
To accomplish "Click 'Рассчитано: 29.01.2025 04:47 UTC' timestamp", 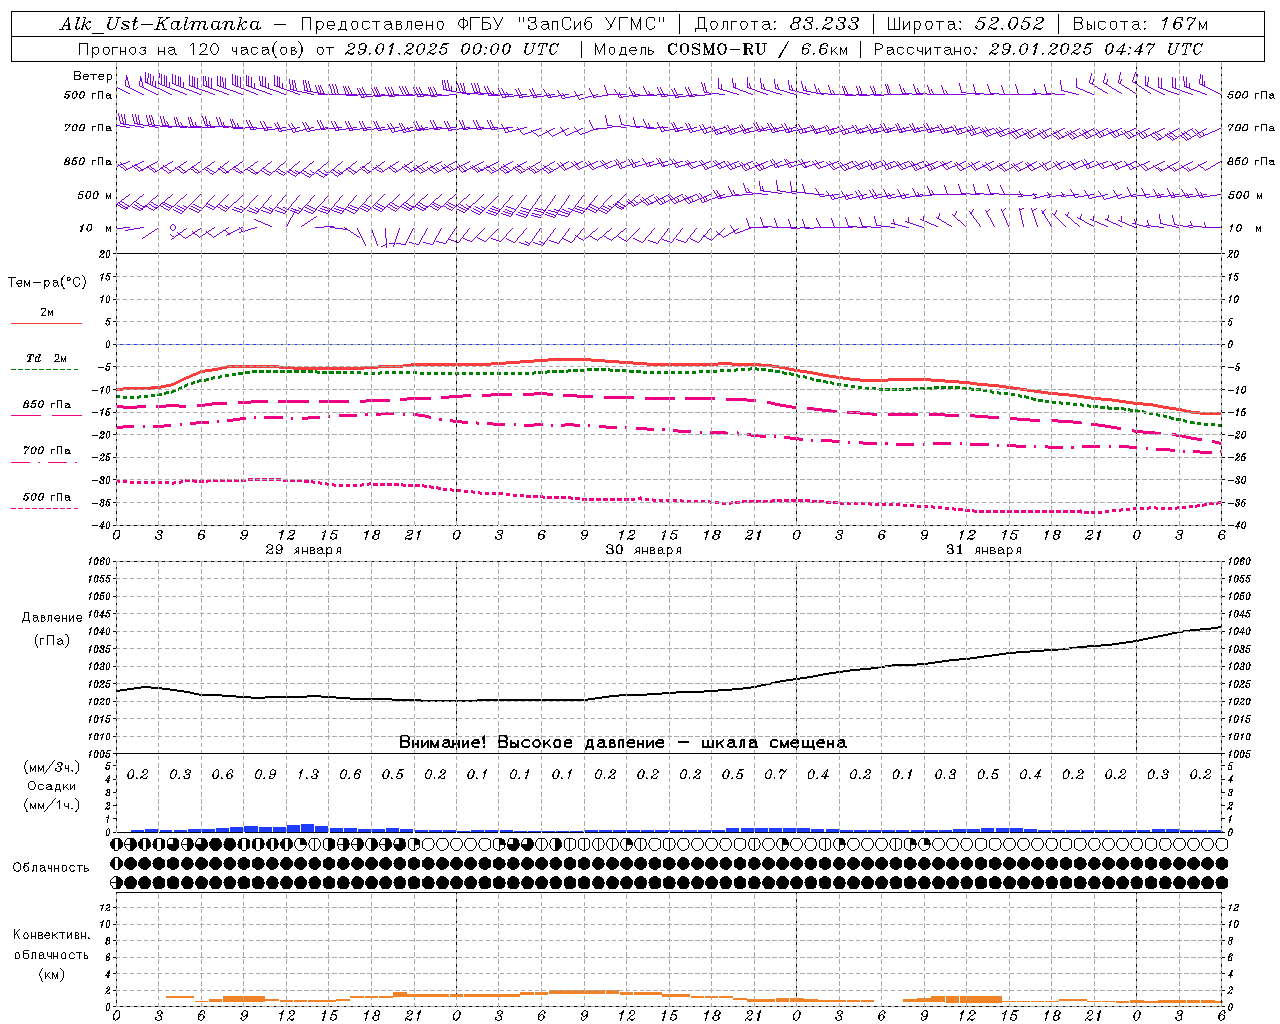I will pos(1038,49).
